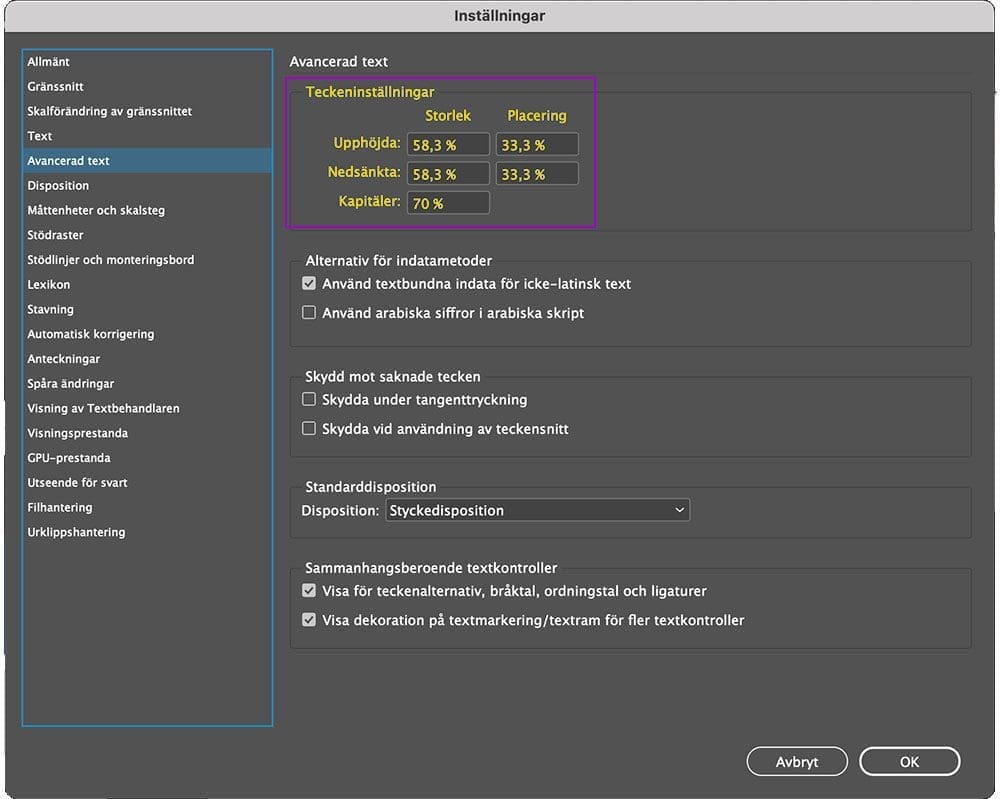Open the Disposition Styckedisposition dropdown
The image size is (1000, 799).
coord(538,510)
